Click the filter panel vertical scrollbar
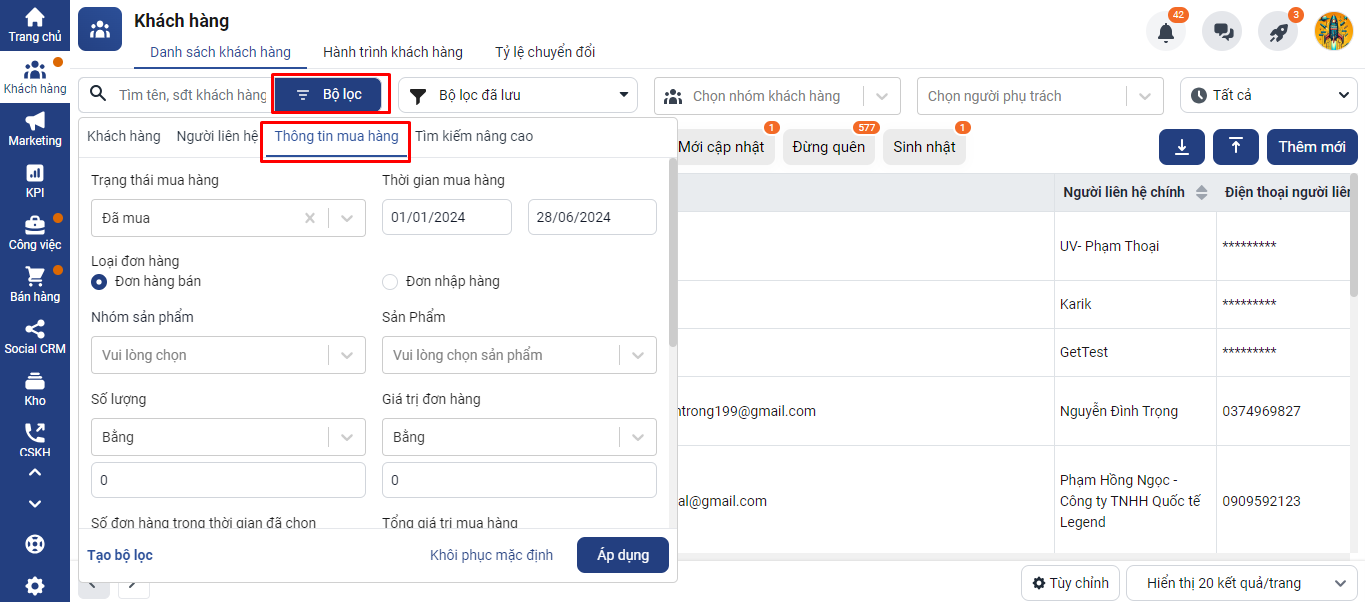Image resolution: width=1365 pixels, height=602 pixels. coord(673,260)
